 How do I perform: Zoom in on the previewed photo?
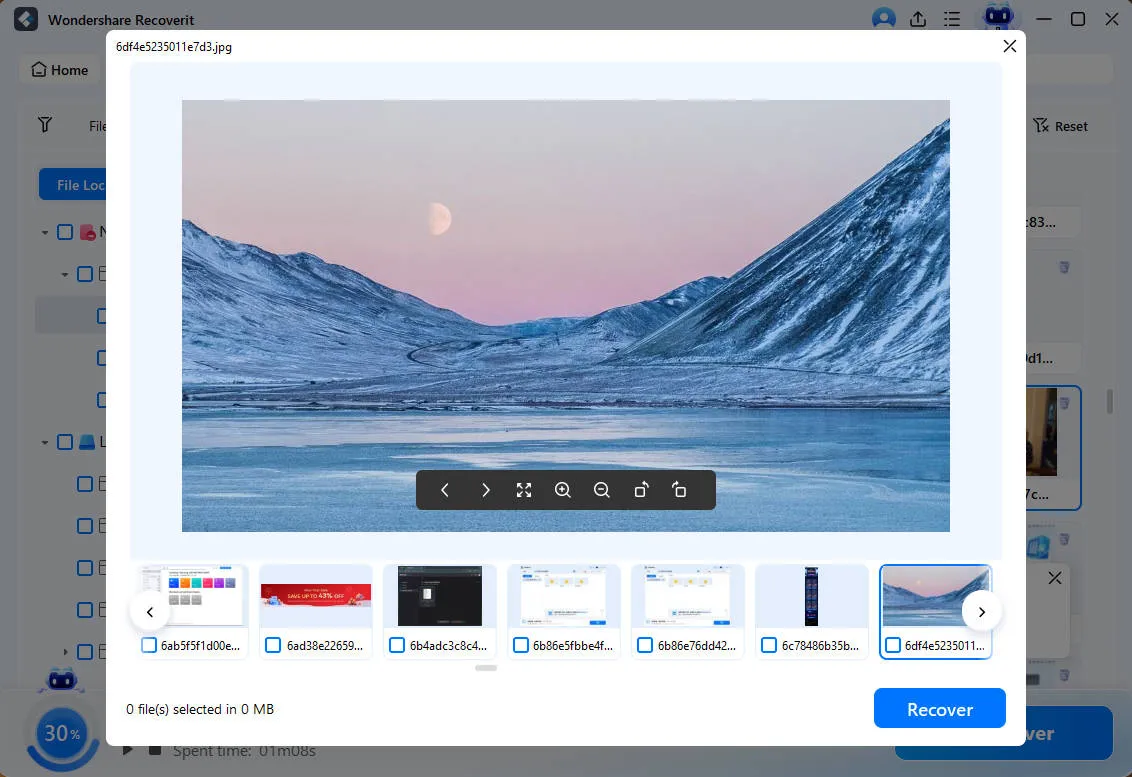[563, 490]
